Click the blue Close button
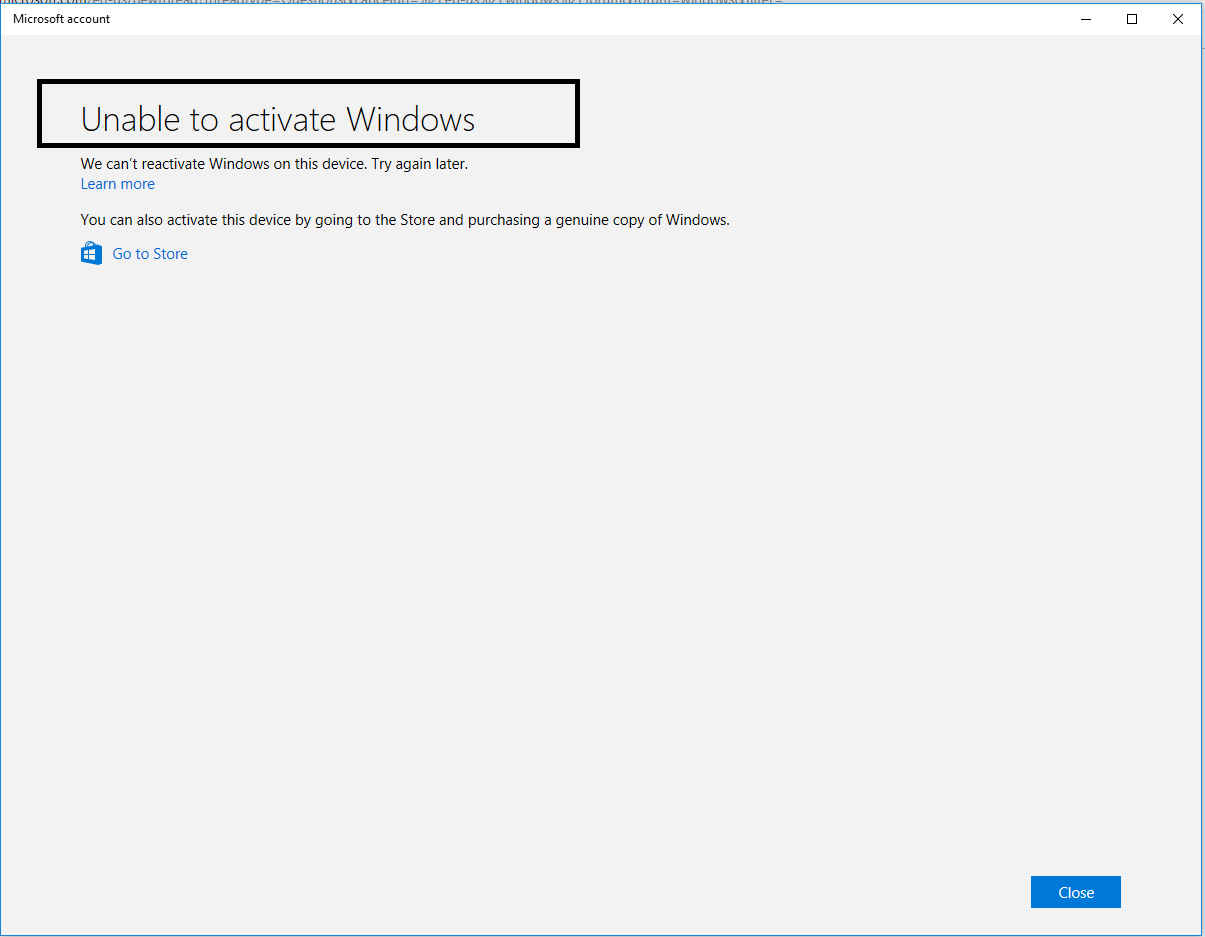Viewport: 1205px width, 937px height. coord(1076,892)
